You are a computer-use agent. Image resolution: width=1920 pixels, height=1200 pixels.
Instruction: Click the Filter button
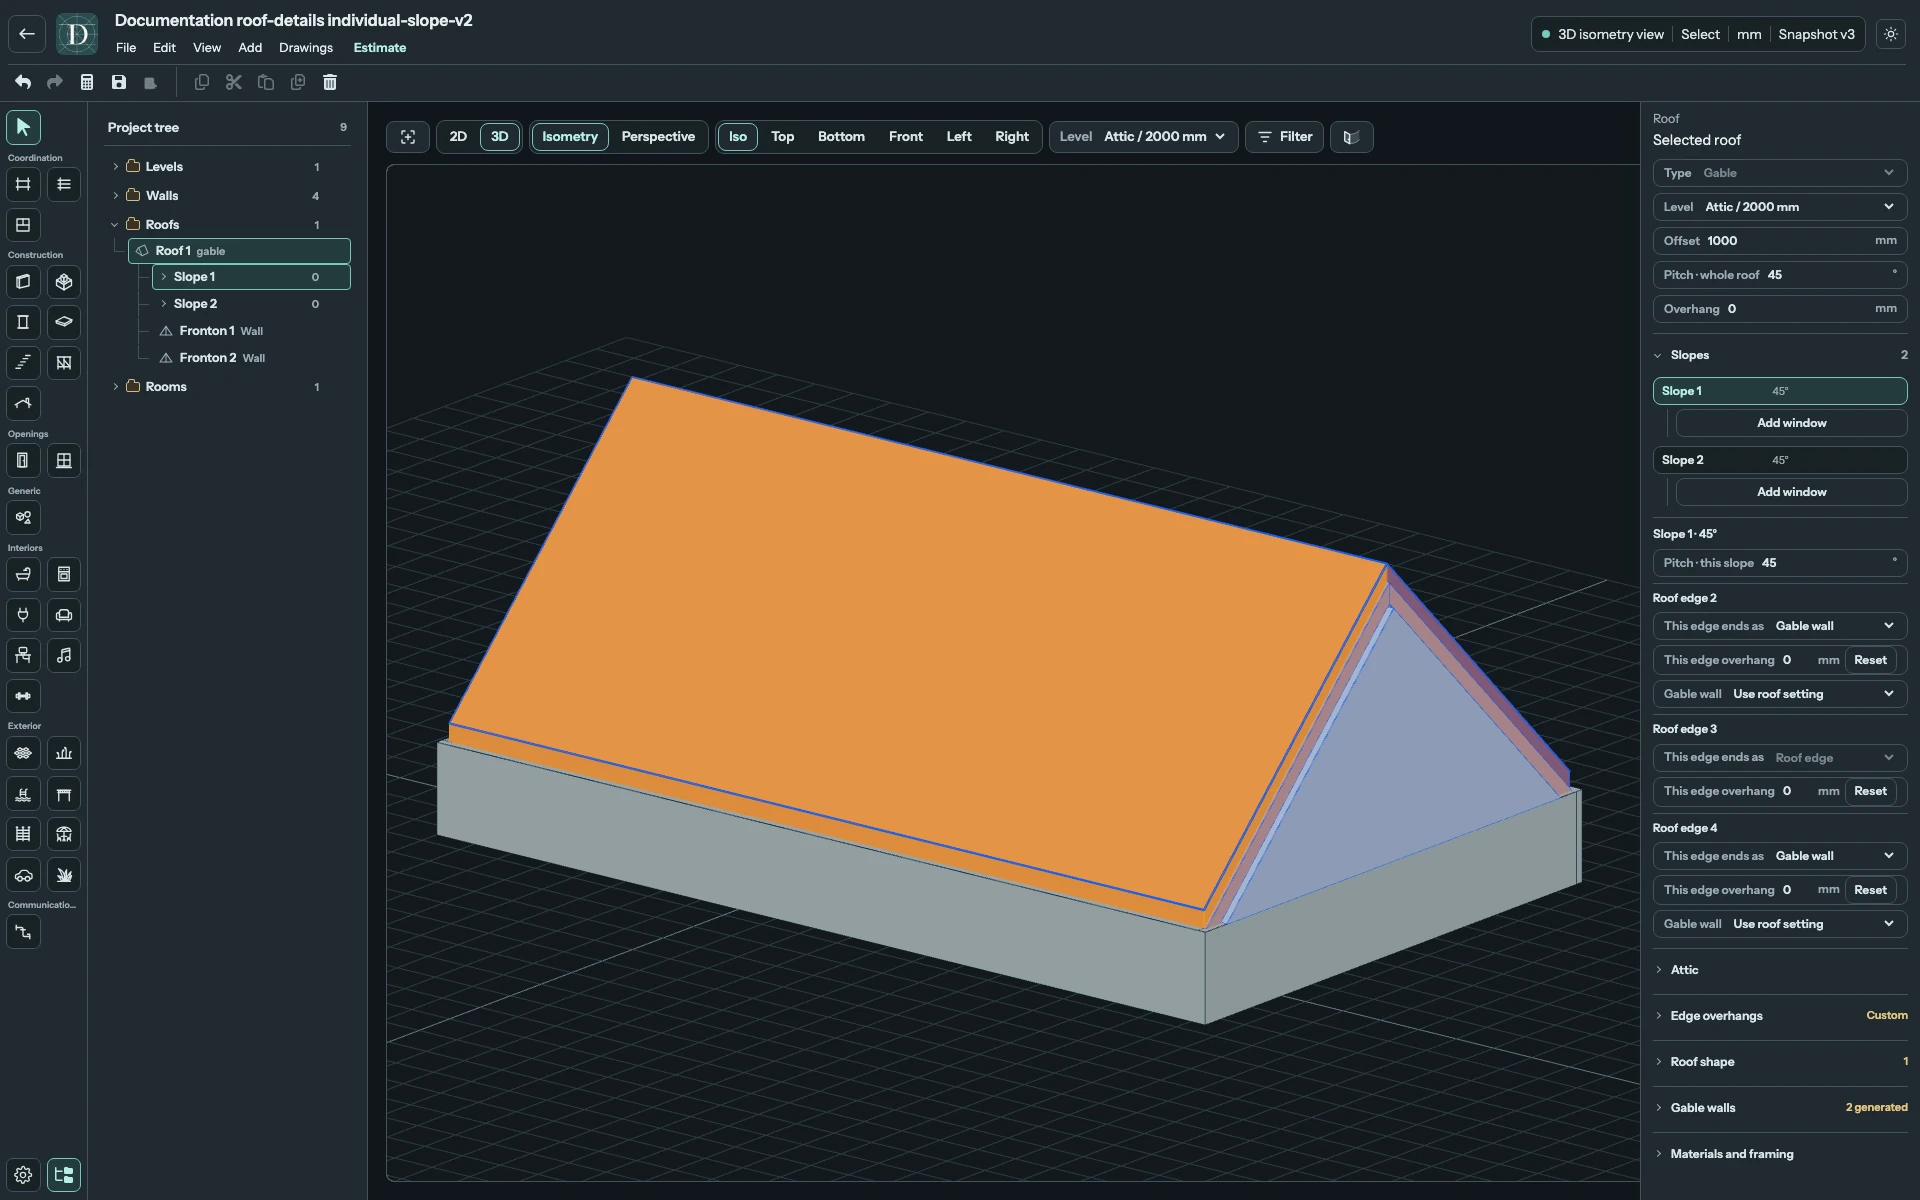1284,137
